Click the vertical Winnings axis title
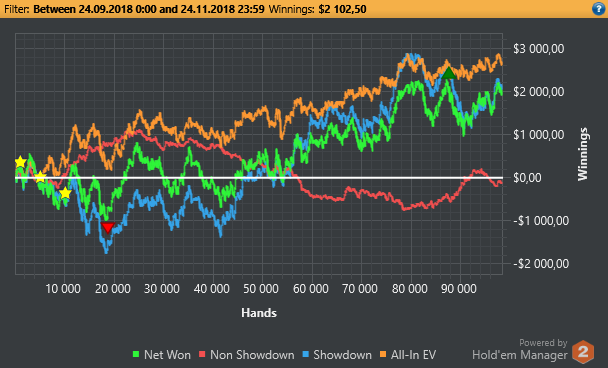Screen dimensions: 608x368 pyautogui.click(x=583, y=154)
